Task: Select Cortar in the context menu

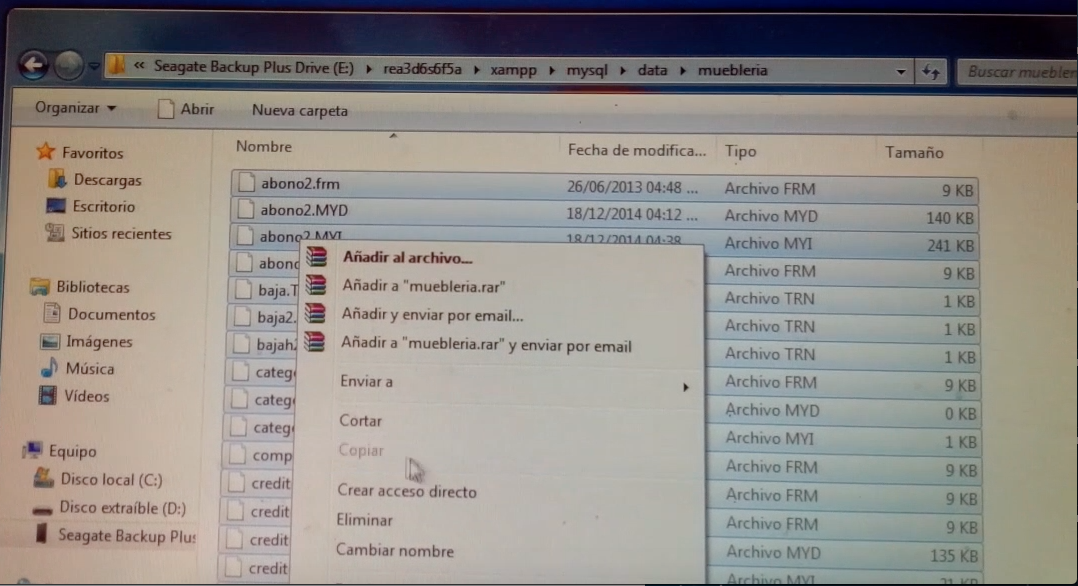Action: [x=360, y=421]
